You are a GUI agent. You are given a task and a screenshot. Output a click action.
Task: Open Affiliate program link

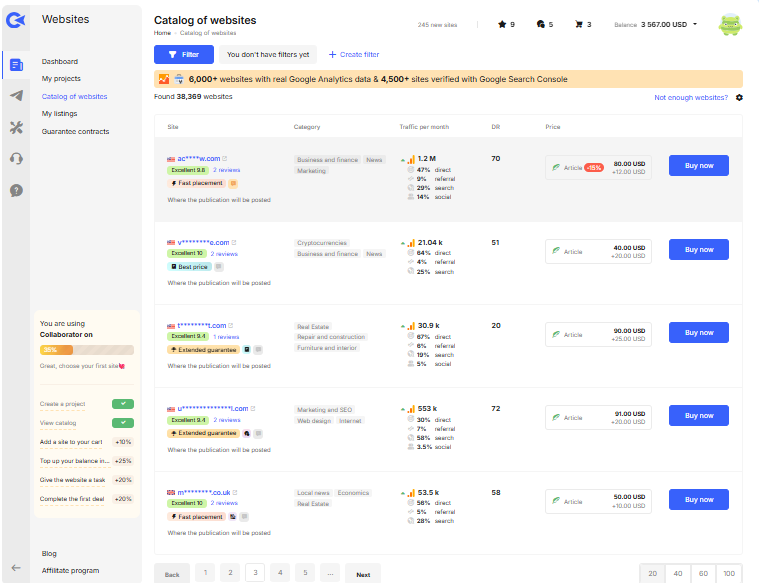click(70, 570)
